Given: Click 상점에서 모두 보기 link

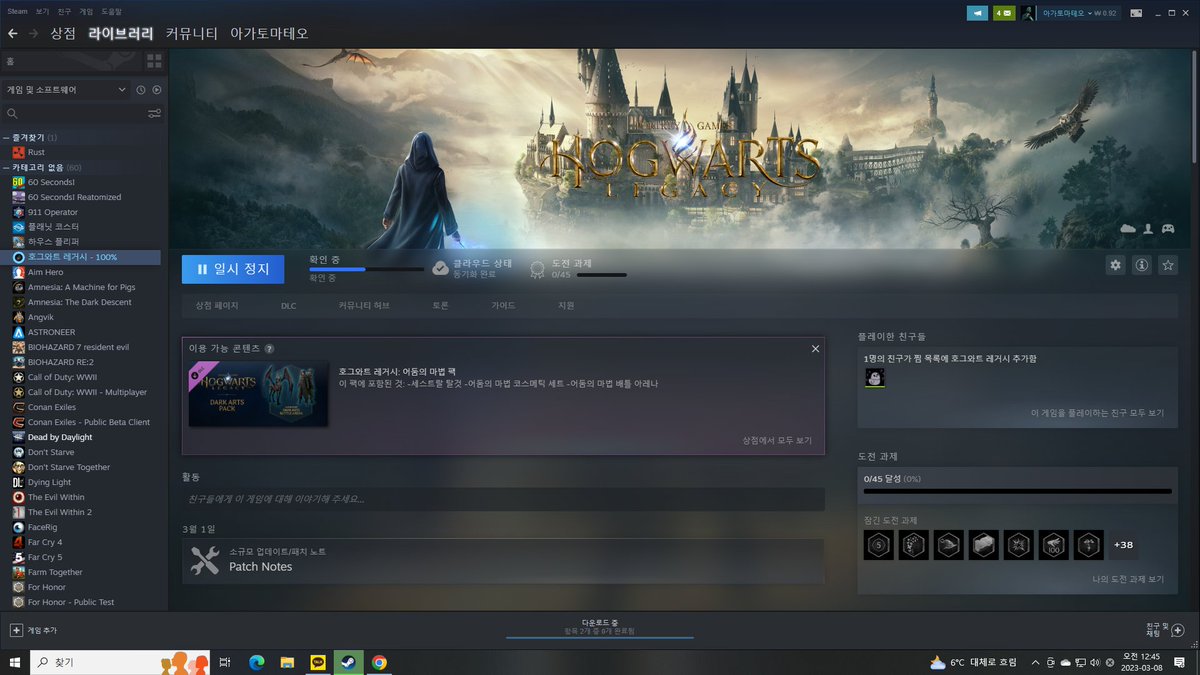Looking at the screenshot, I should pos(777,440).
